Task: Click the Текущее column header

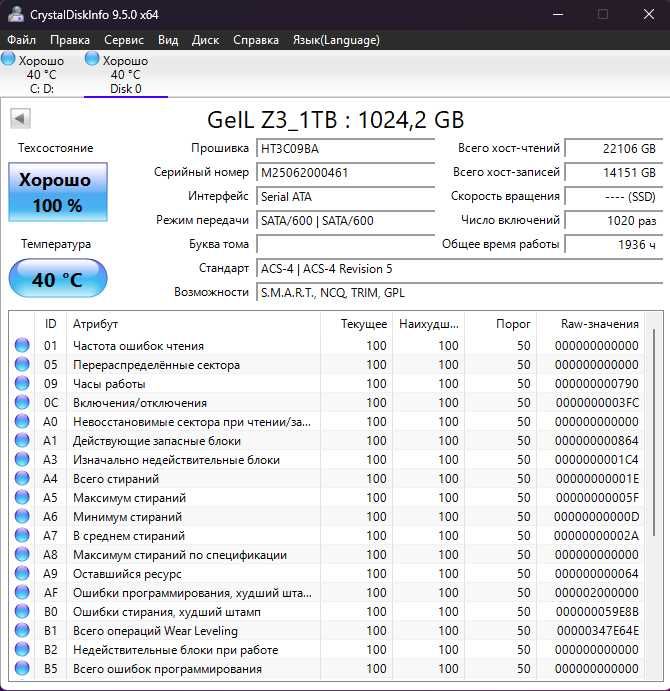Action: pyautogui.click(x=356, y=324)
